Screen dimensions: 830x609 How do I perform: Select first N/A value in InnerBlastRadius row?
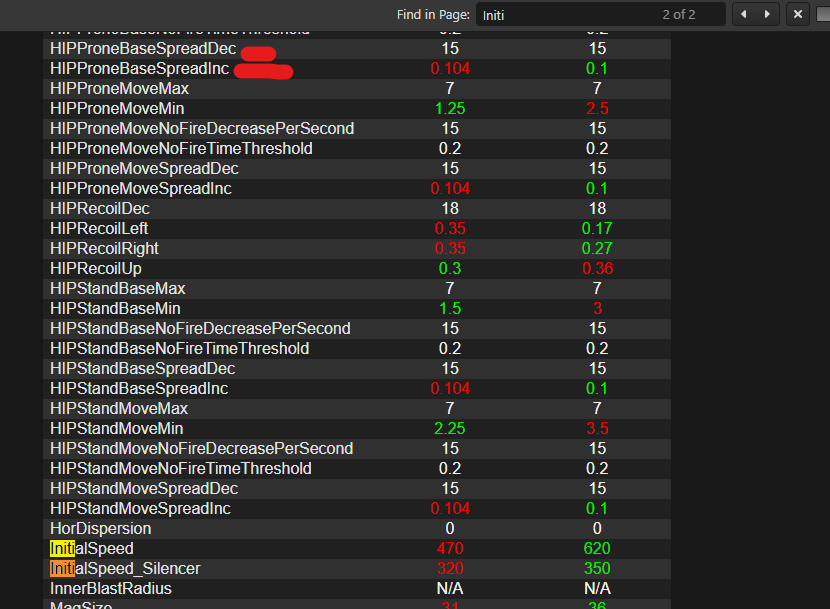(x=450, y=588)
